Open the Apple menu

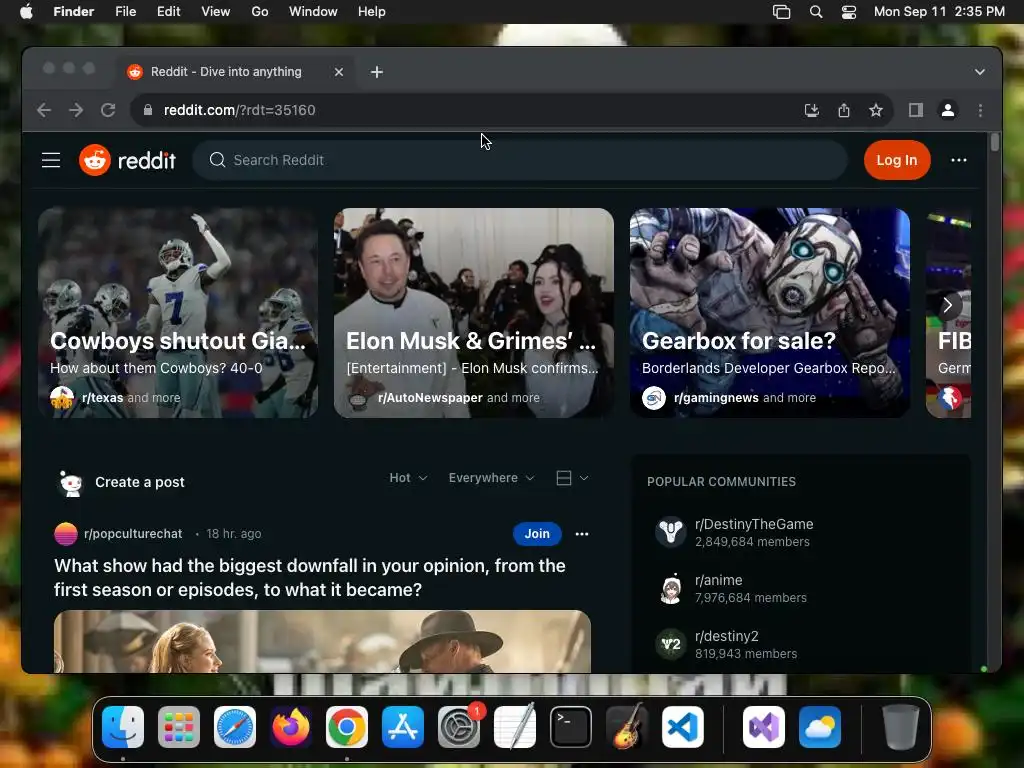(x=26, y=12)
